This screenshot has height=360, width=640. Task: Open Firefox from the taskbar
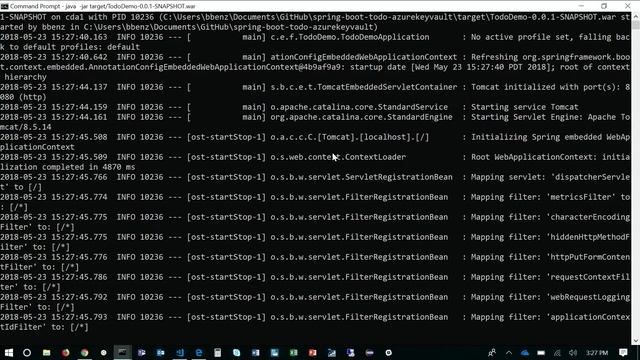click(x=65, y=353)
